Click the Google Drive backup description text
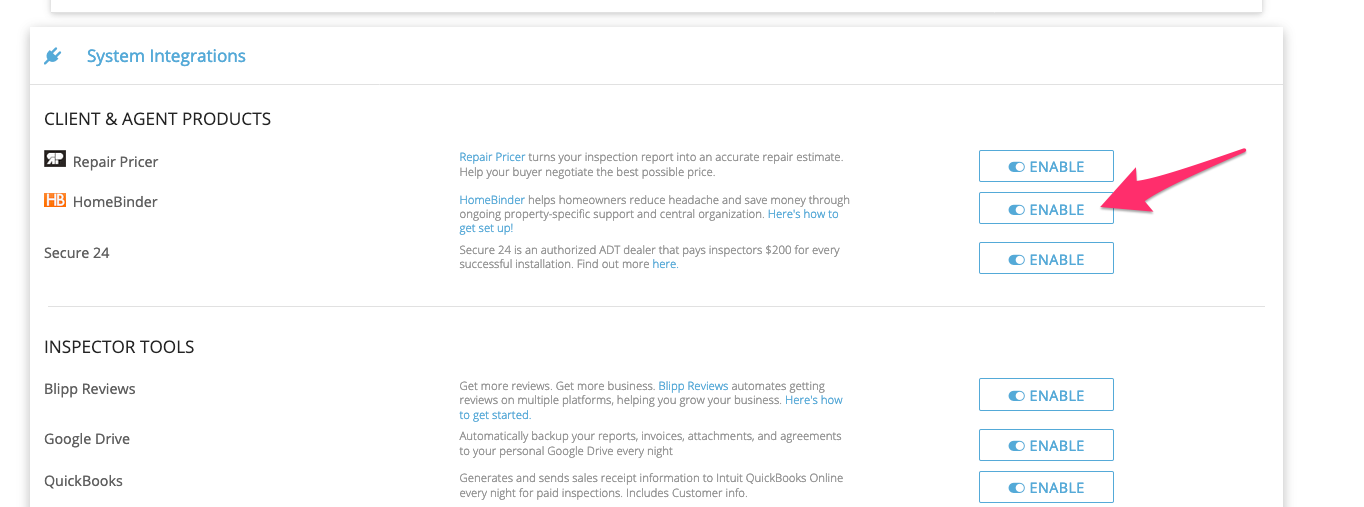Image resolution: width=1364 pixels, height=507 pixels. [x=650, y=443]
